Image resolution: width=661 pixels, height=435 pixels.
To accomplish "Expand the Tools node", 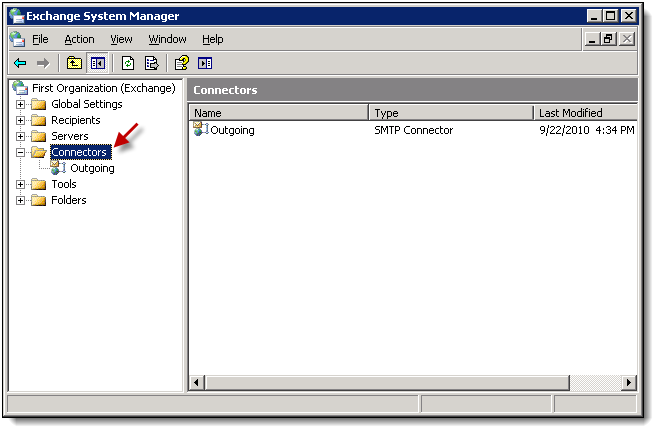I will pos(20,184).
